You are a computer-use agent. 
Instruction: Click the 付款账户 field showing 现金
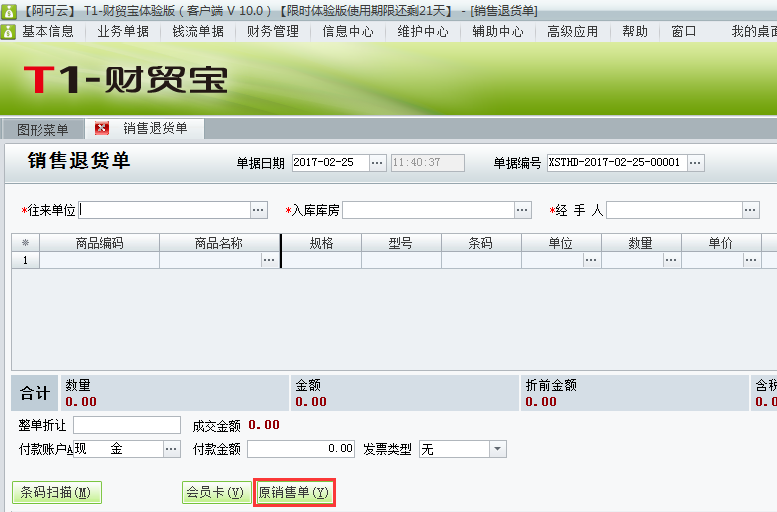pos(118,449)
